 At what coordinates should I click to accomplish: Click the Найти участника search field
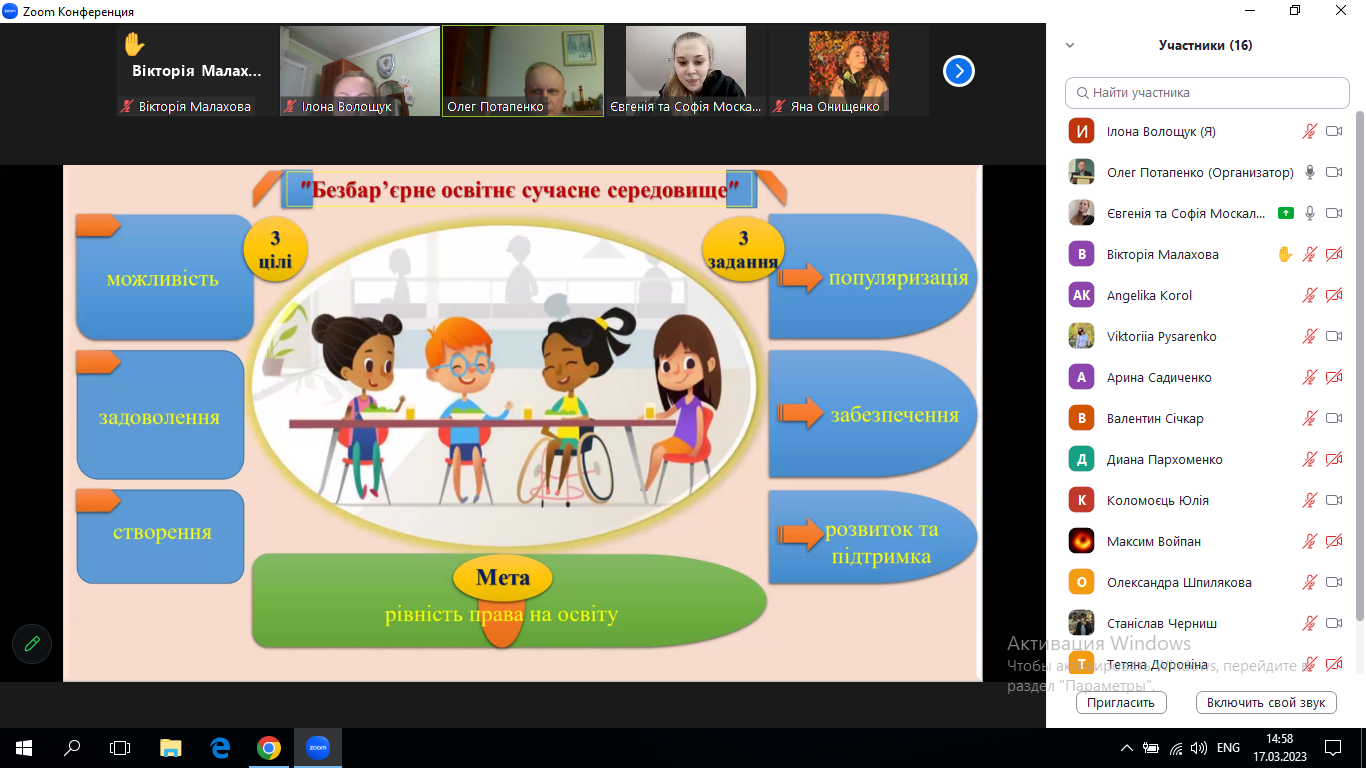click(1207, 92)
